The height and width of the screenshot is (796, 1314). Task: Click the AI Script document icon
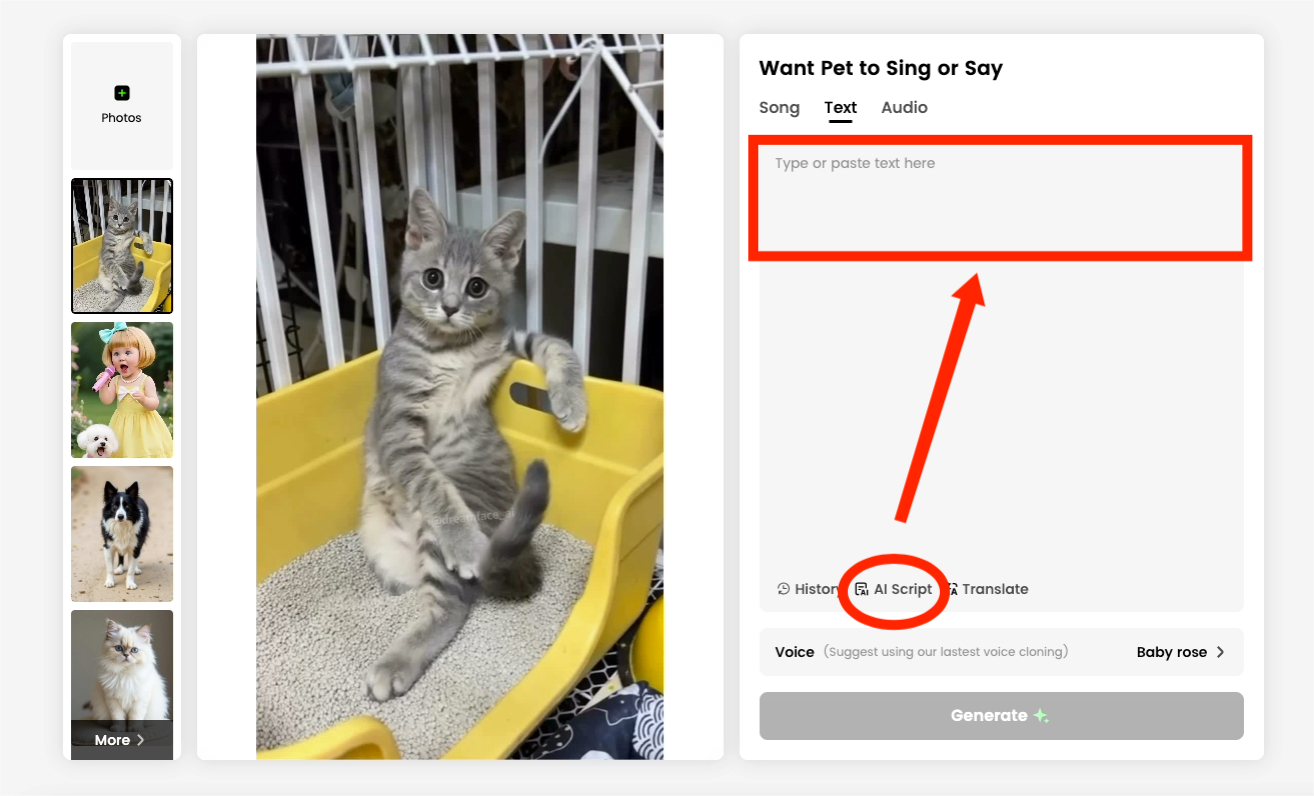pos(861,589)
